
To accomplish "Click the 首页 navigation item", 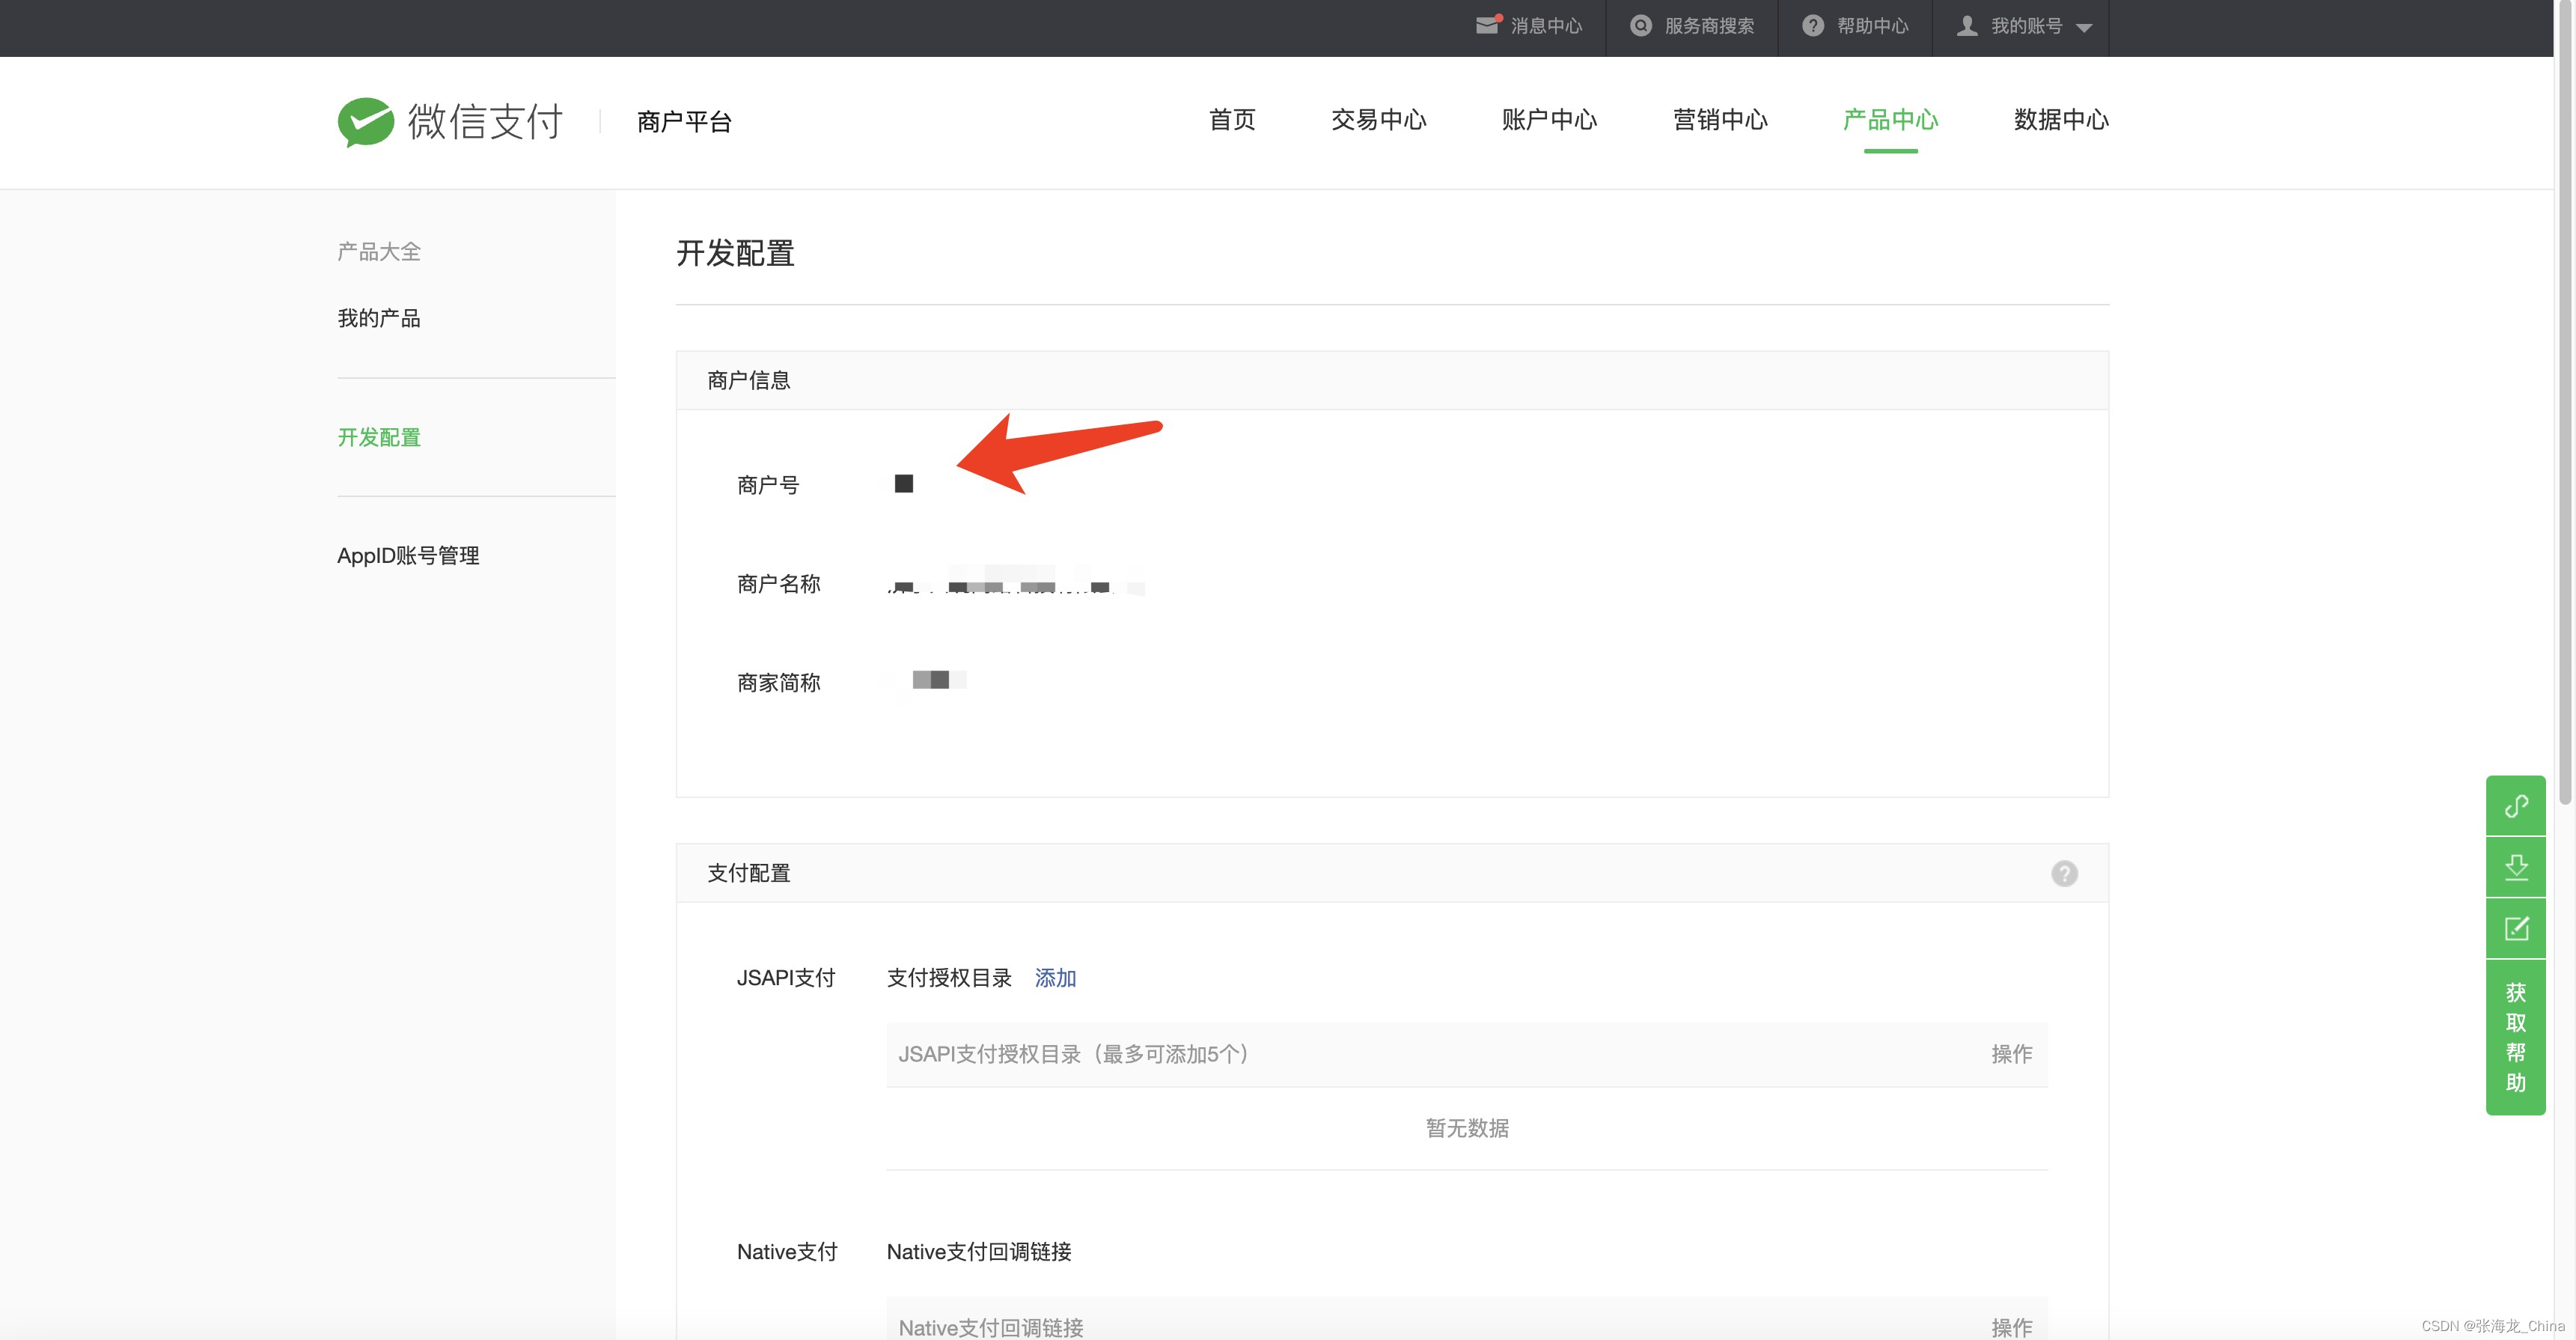I will [x=1232, y=120].
